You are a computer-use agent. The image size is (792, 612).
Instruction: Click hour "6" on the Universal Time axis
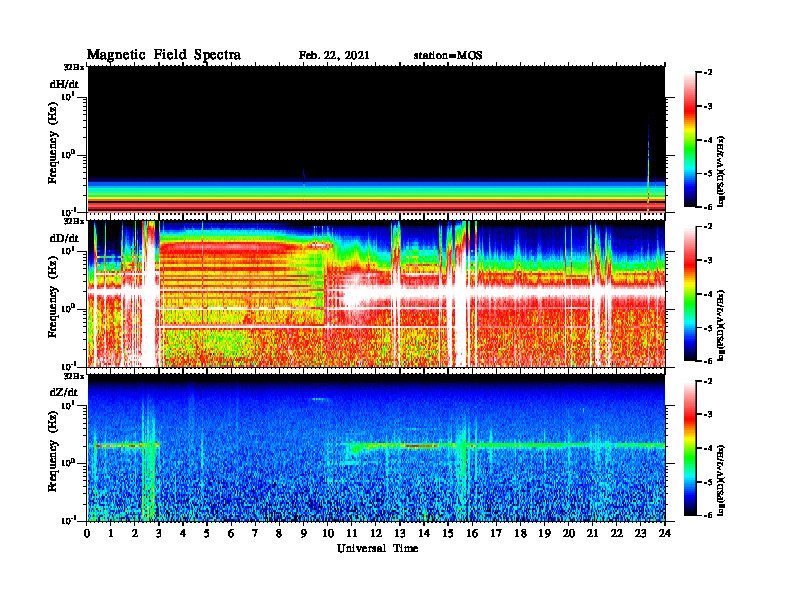coord(231,534)
